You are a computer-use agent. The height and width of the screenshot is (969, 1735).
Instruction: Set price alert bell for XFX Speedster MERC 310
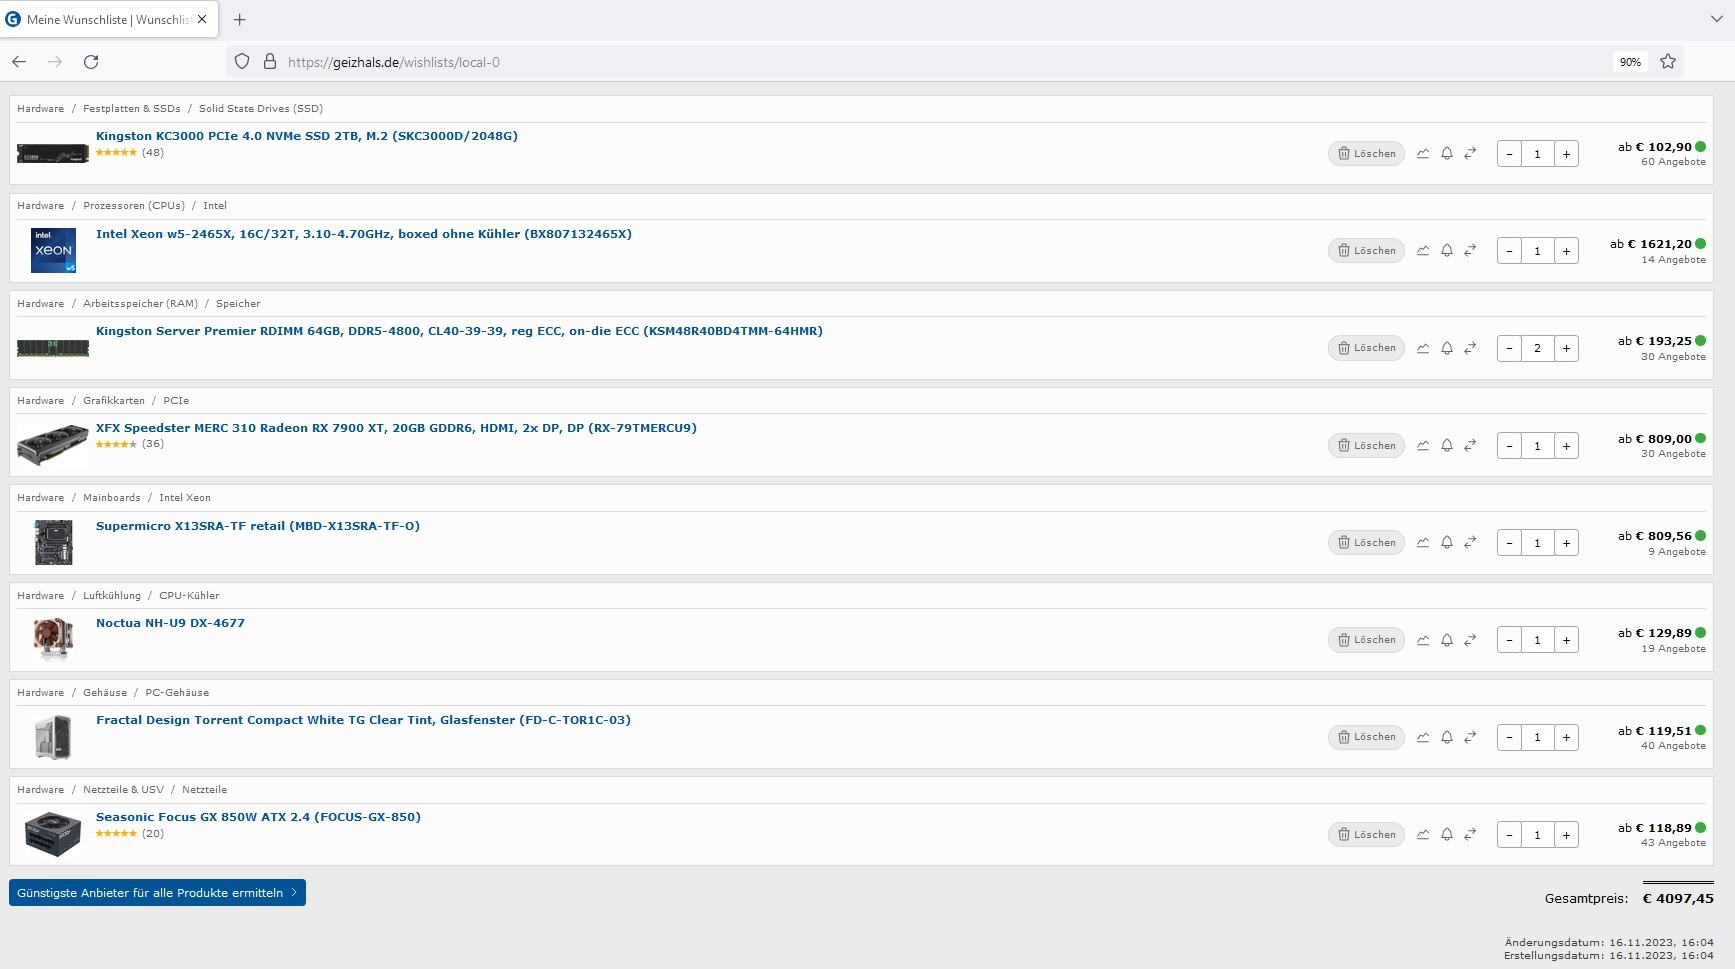(1447, 446)
